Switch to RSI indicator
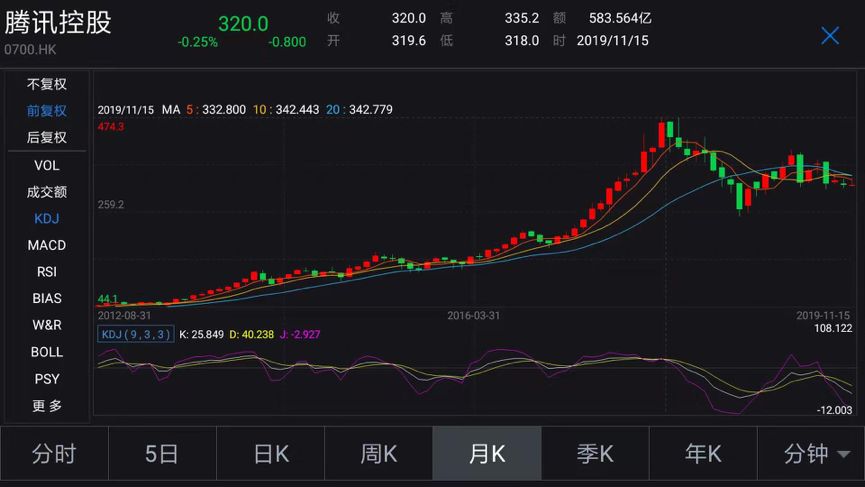This screenshot has height=487, width=865. click(47, 271)
